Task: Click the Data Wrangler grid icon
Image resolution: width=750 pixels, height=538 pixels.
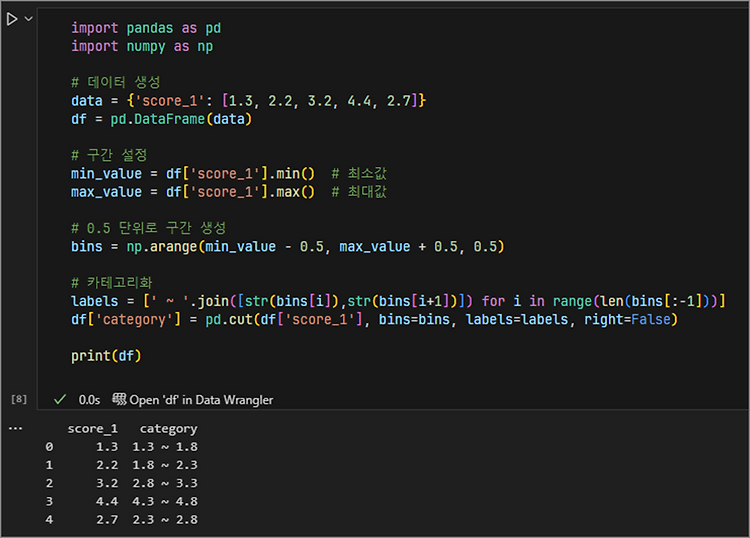Action: tap(119, 399)
